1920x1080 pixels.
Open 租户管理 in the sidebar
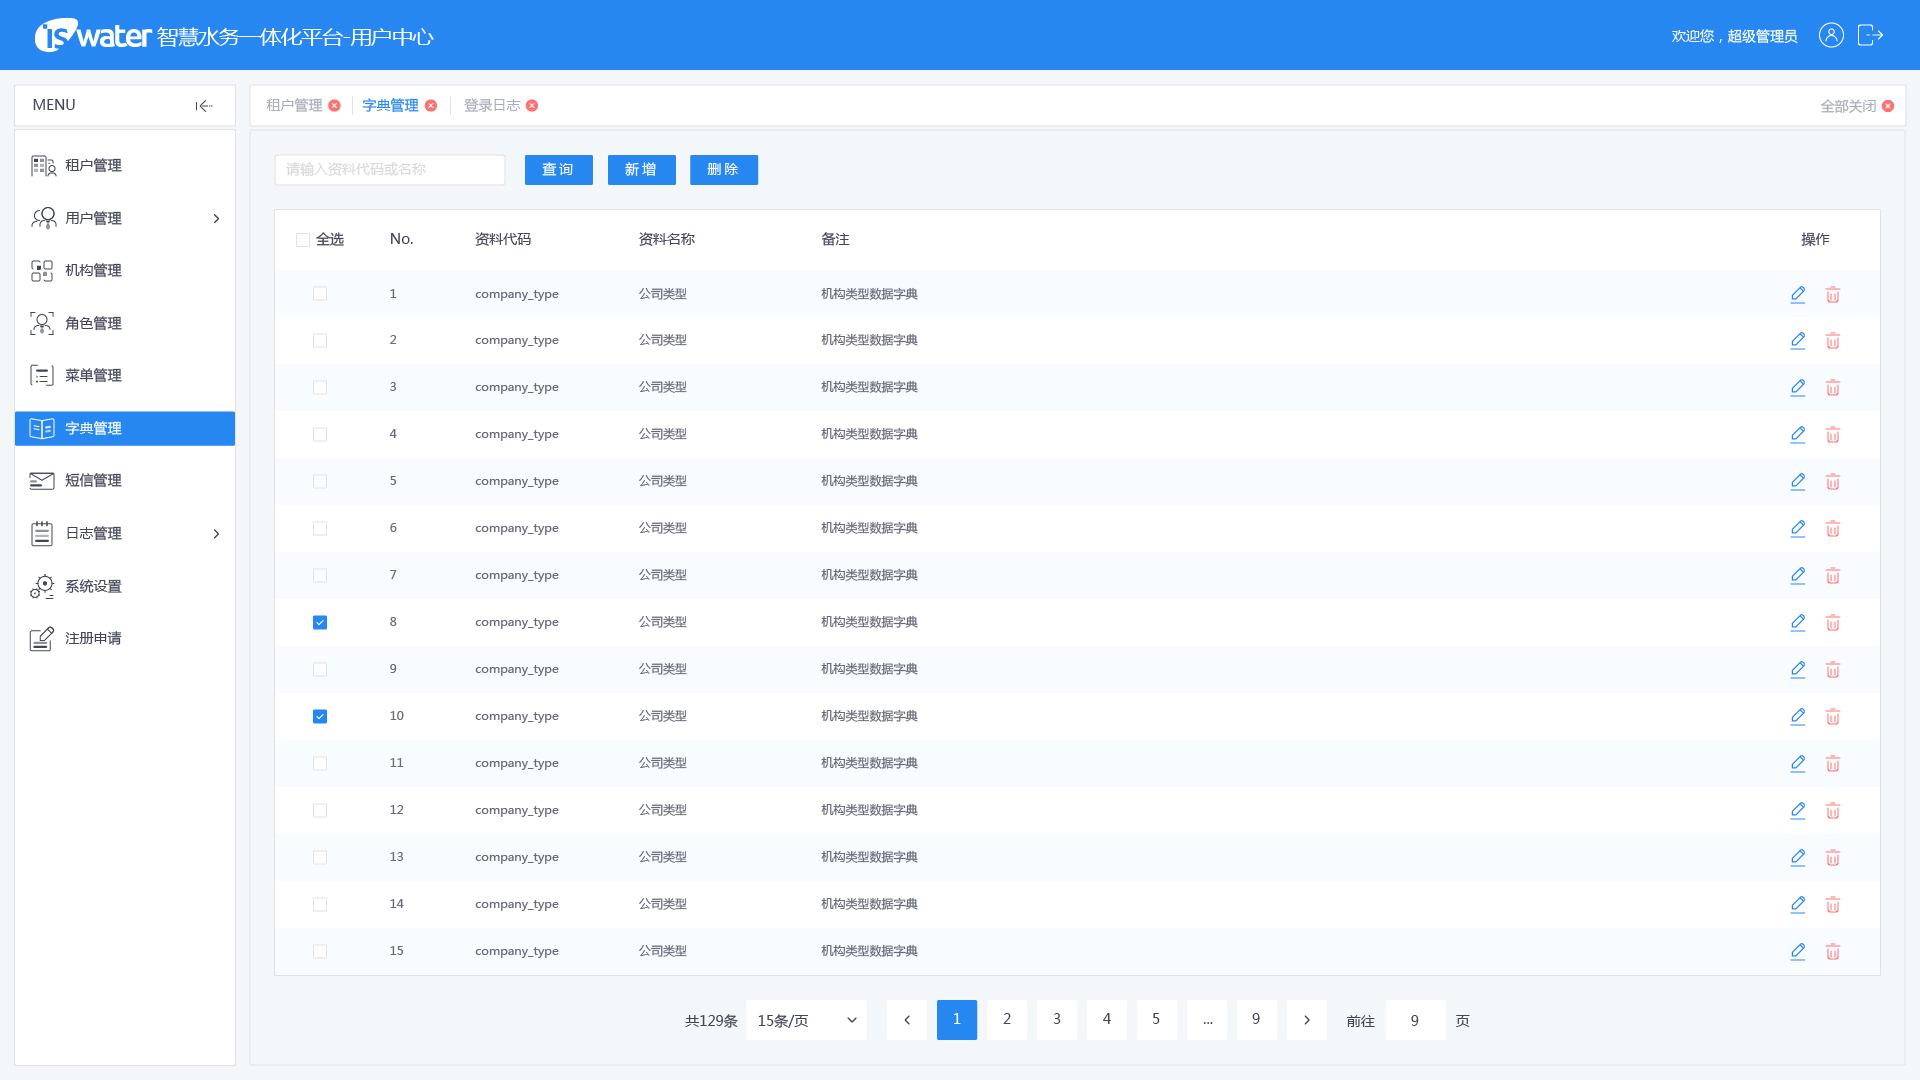click(x=125, y=166)
